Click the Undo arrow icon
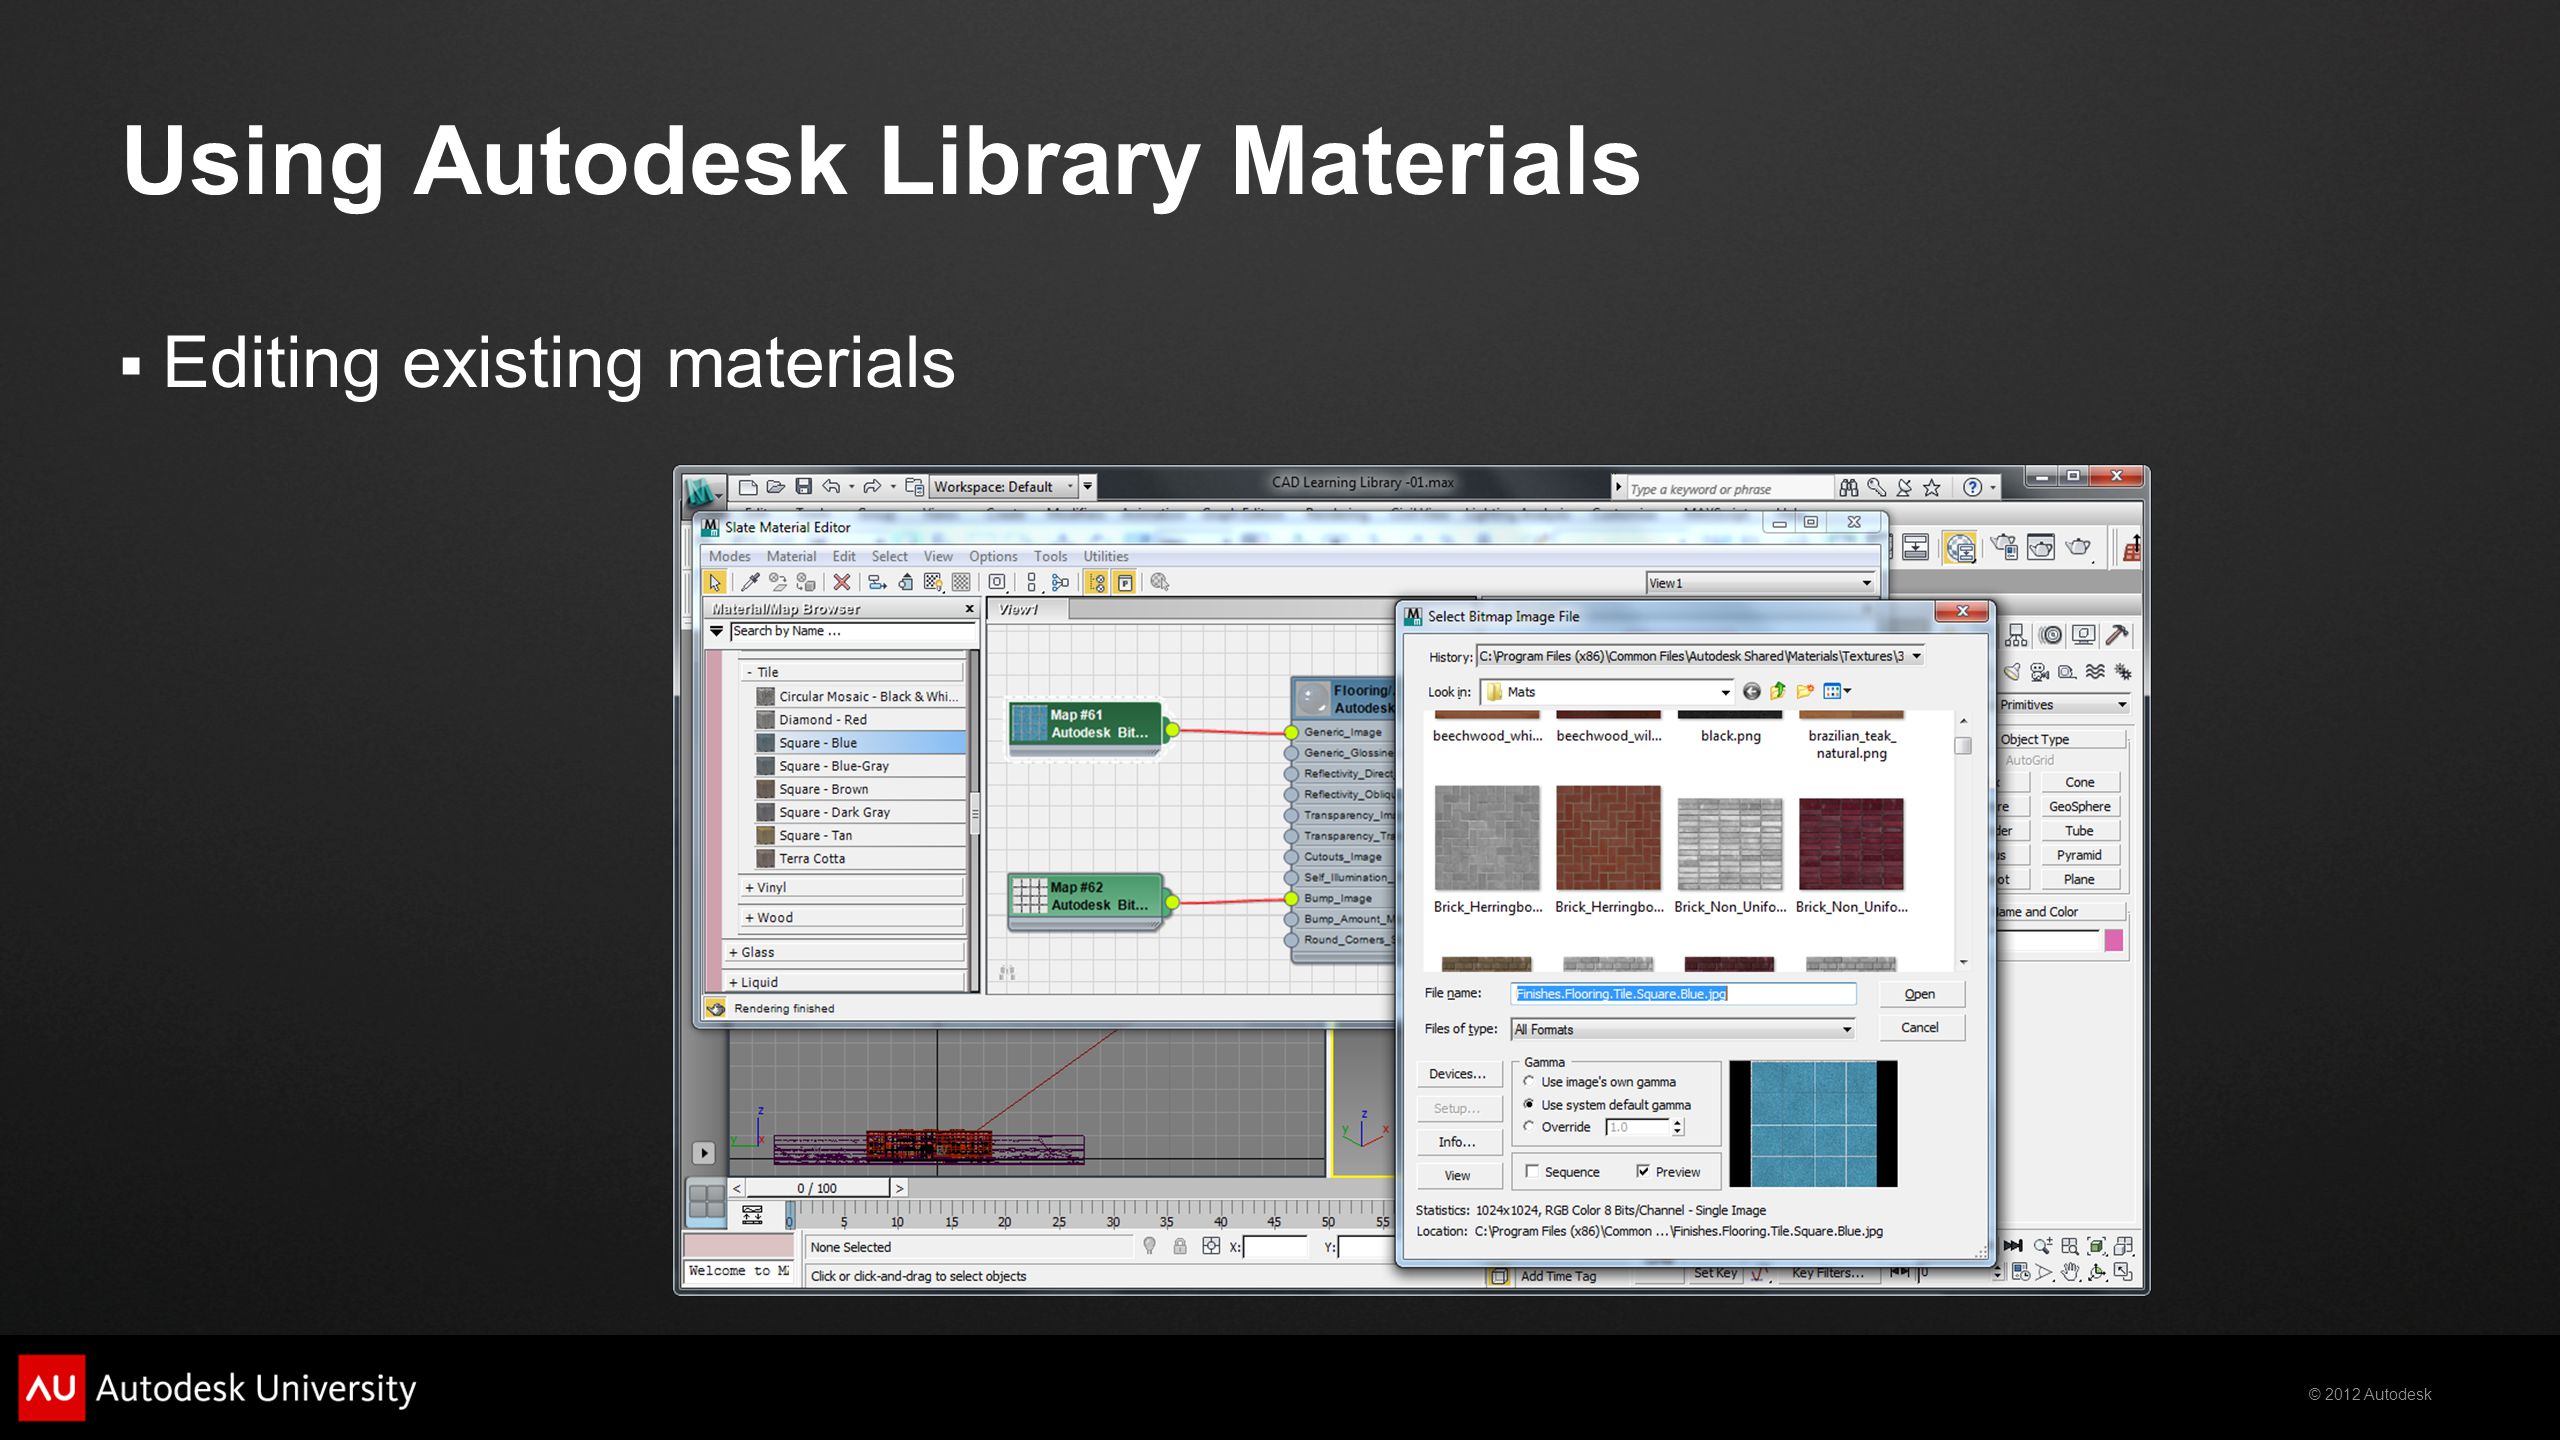The image size is (2560, 1440). point(831,487)
